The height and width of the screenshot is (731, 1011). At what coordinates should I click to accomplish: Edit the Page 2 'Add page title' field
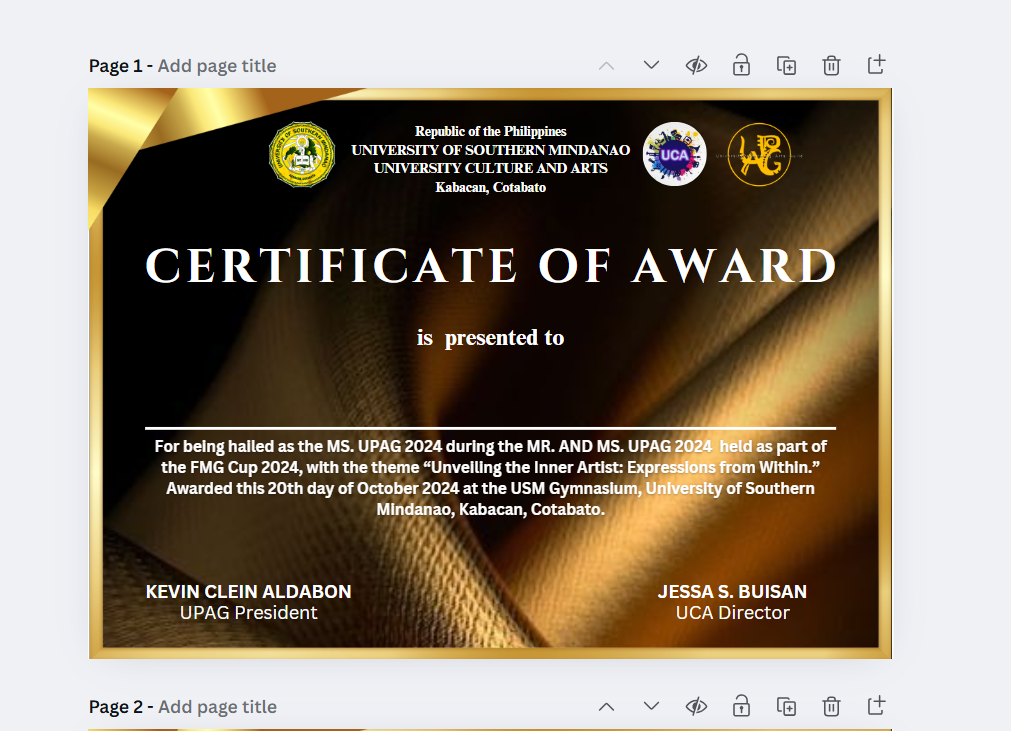point(217,707)
